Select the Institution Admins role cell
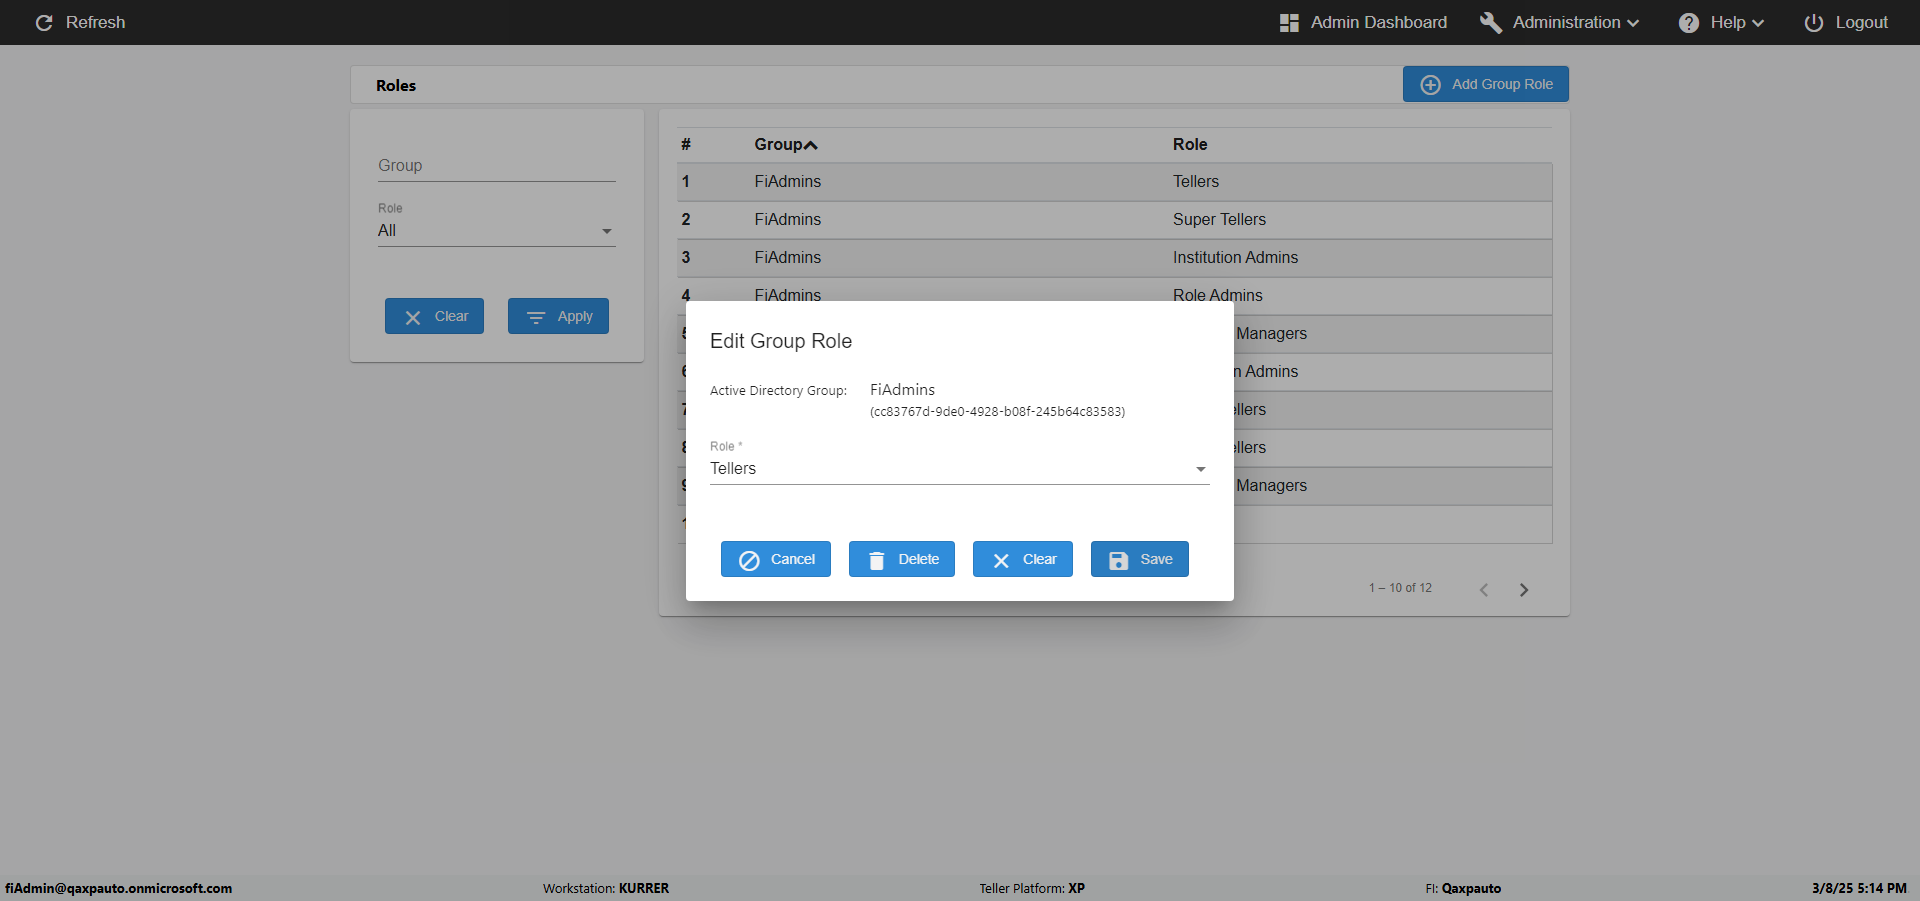The height and width of the screenshot is (901, 1920). [x=1235, y=257]
